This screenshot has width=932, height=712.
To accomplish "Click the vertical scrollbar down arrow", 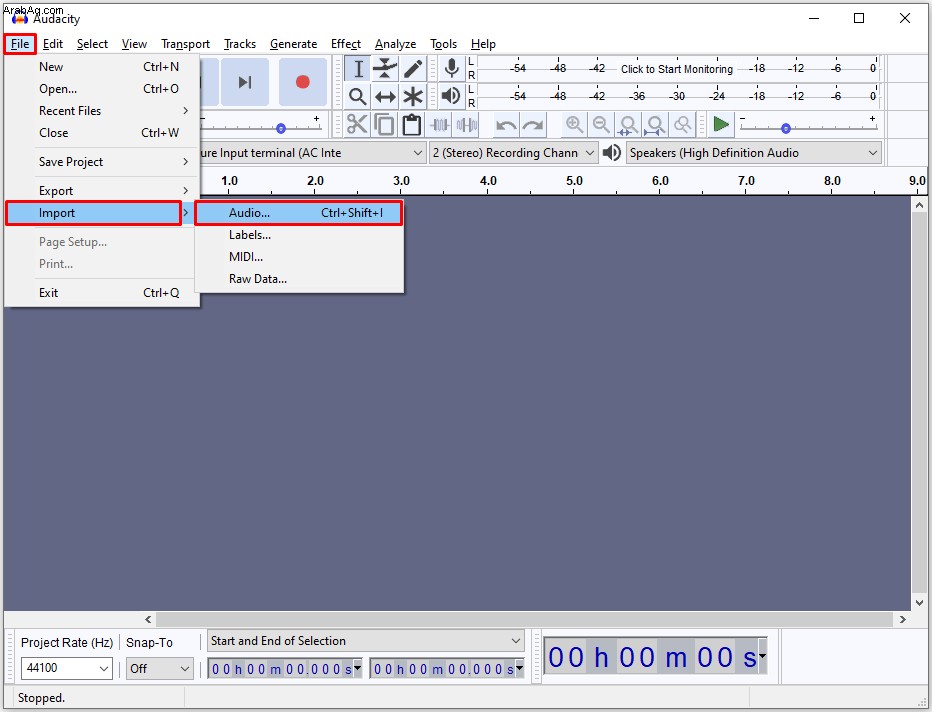I will coord(919,603).
